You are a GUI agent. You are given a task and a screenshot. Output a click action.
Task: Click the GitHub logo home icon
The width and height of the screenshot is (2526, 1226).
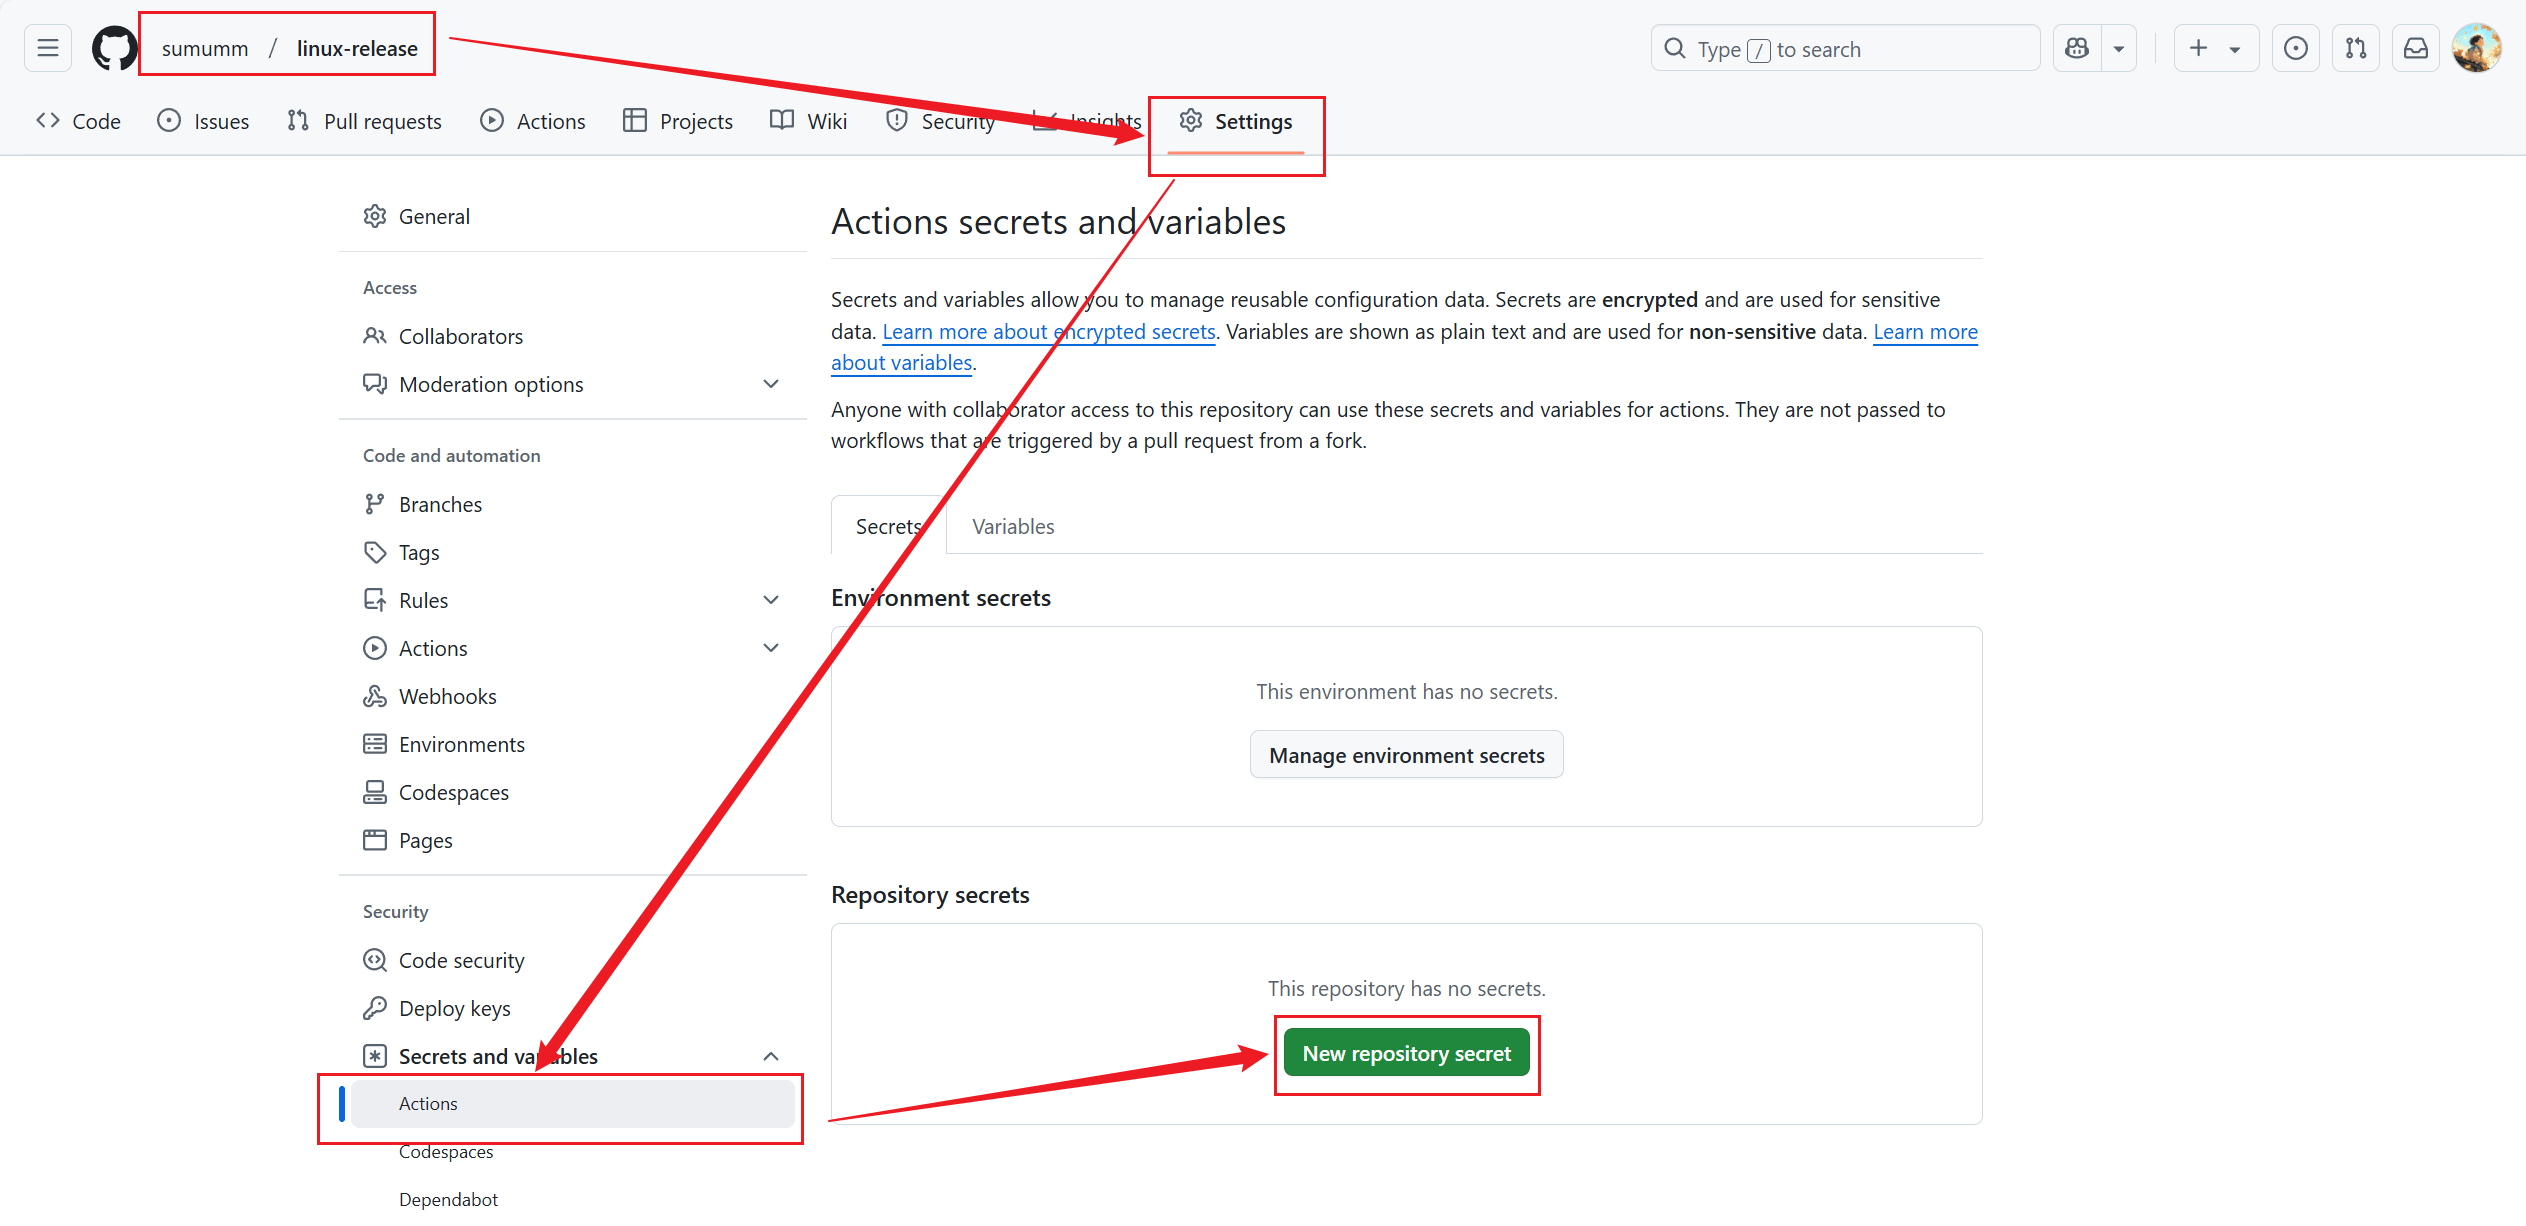114,48
